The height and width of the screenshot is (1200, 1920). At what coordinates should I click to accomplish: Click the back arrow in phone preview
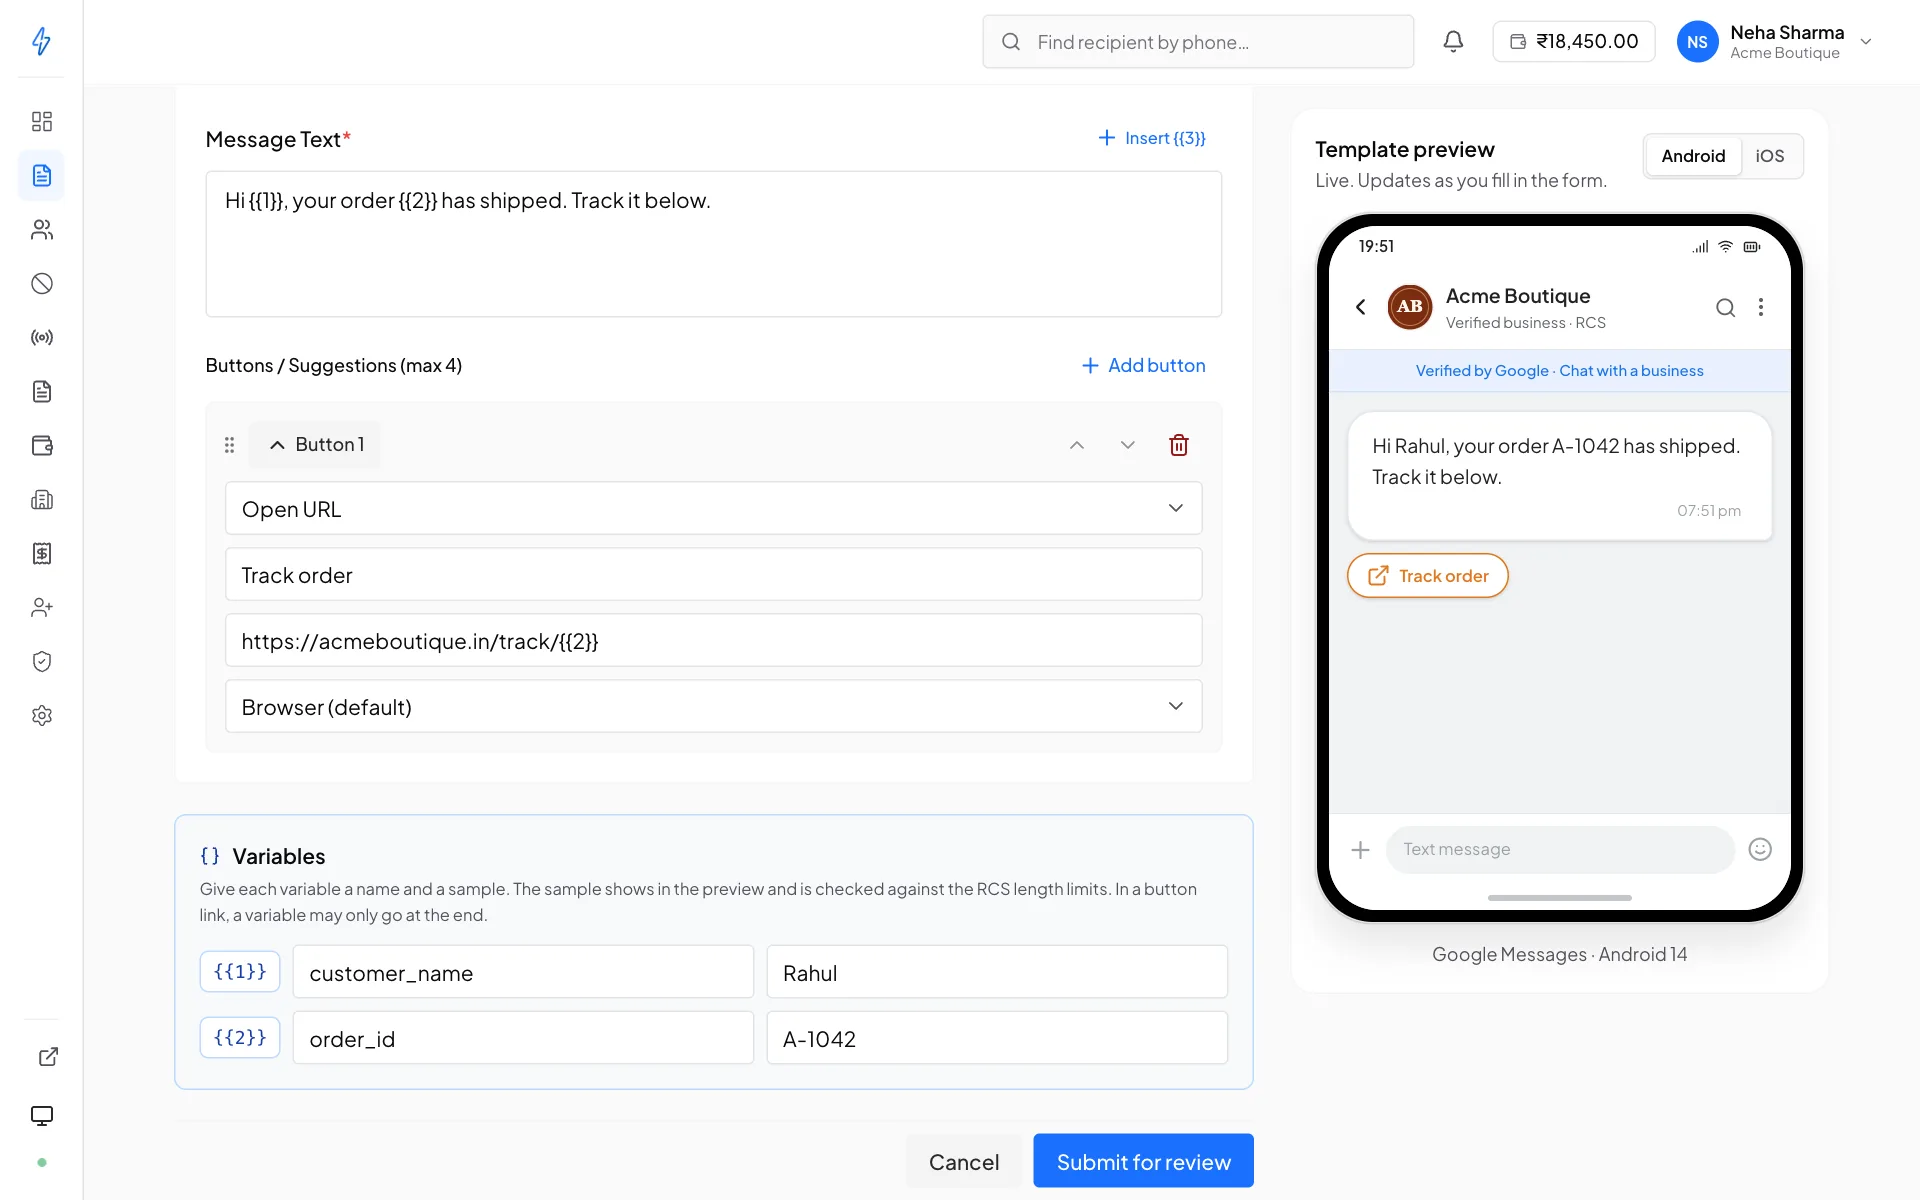click(x=1361, y=307)
